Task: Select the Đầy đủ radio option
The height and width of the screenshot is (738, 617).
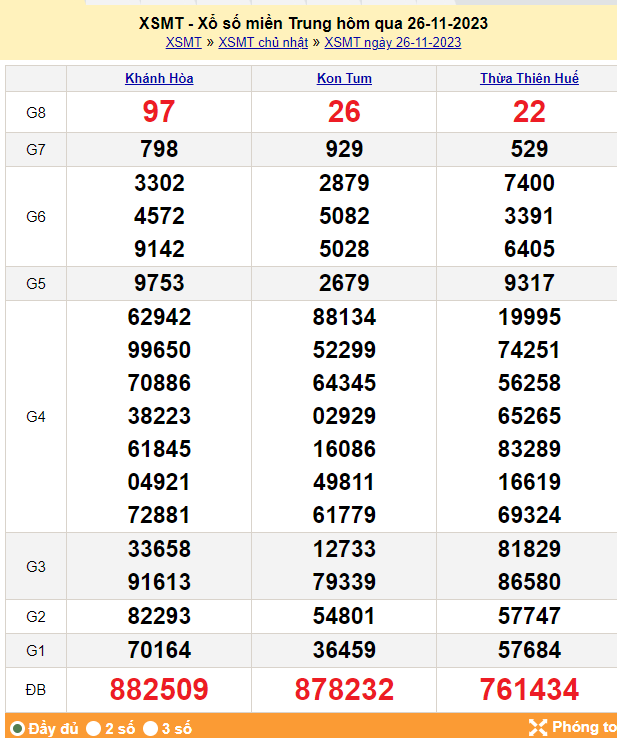Action: coord(17,728)
